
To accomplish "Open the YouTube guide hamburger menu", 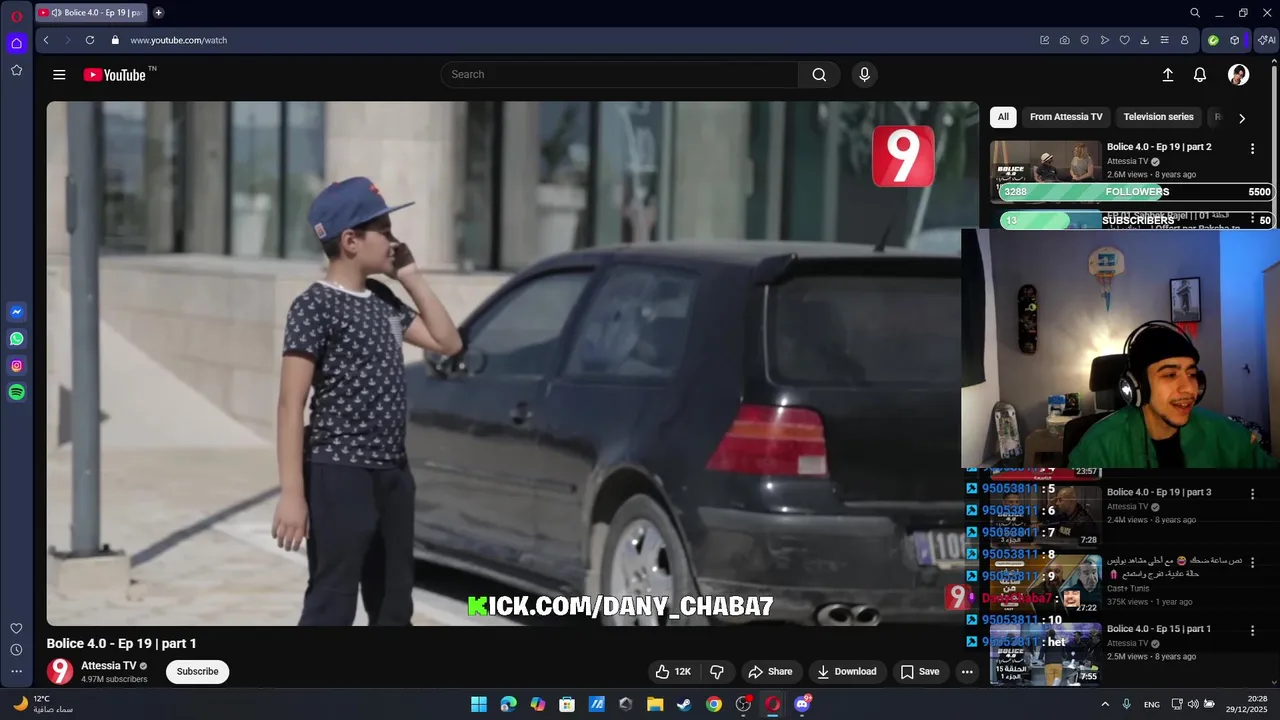I will (59, 75).
